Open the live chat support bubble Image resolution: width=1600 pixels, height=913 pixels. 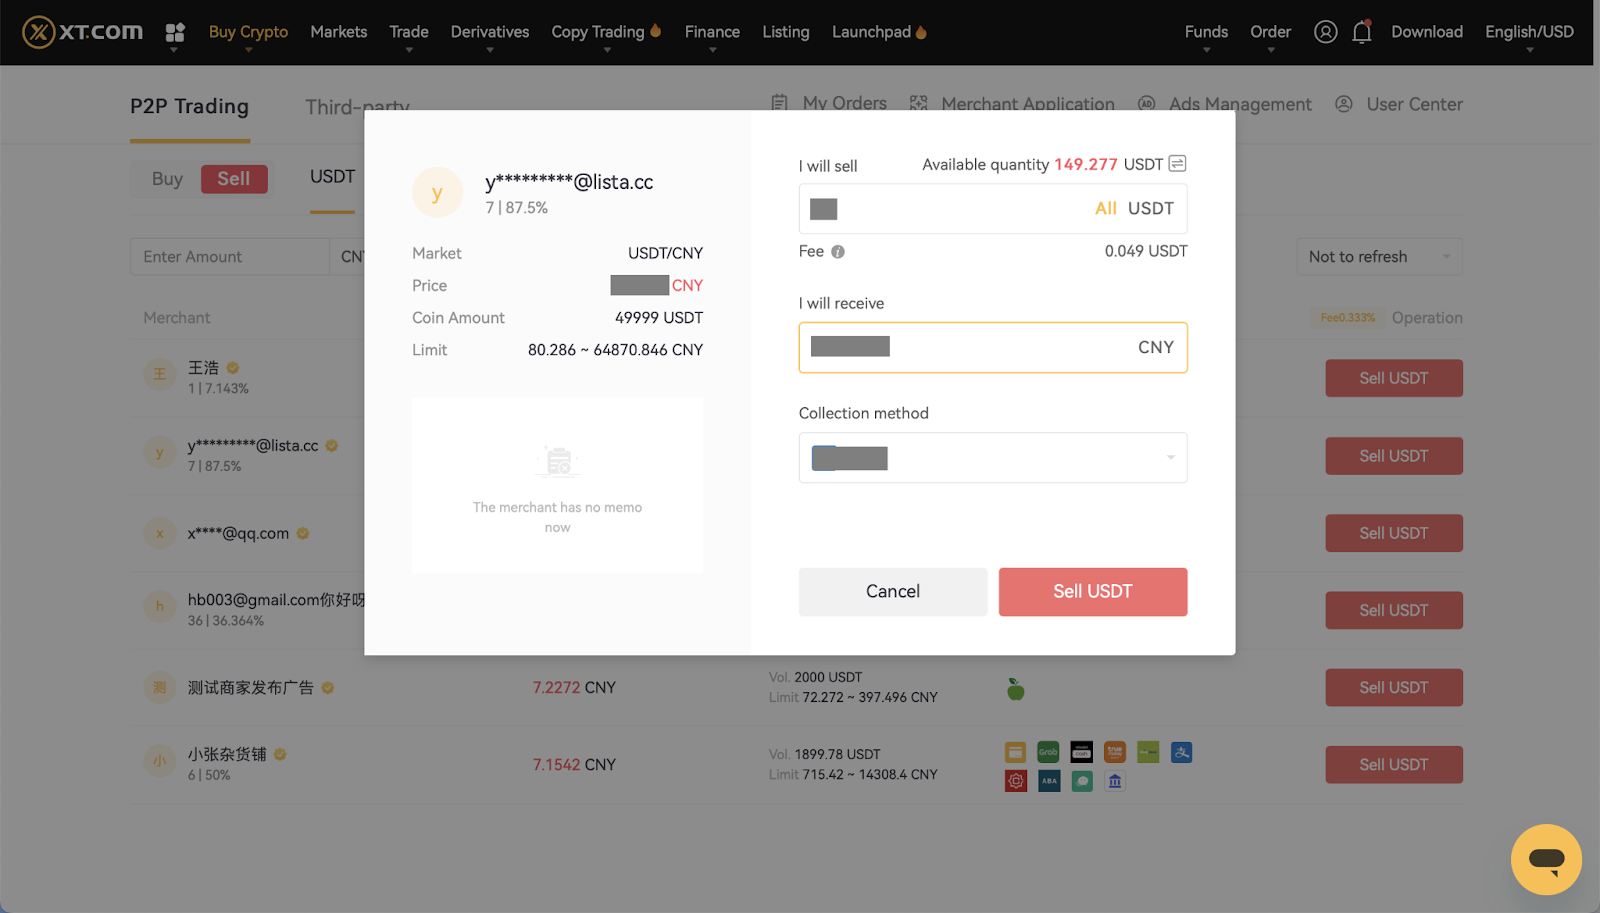1545,859
